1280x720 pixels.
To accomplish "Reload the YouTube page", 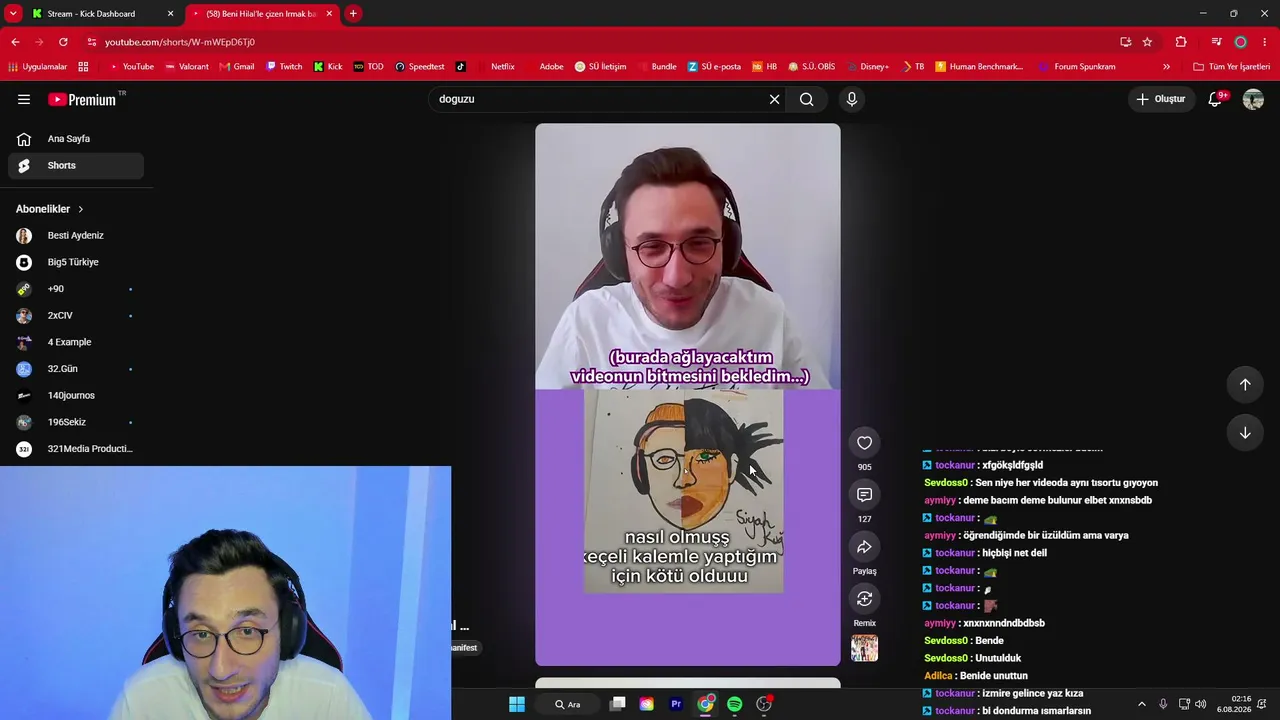I will coord(63,42).
